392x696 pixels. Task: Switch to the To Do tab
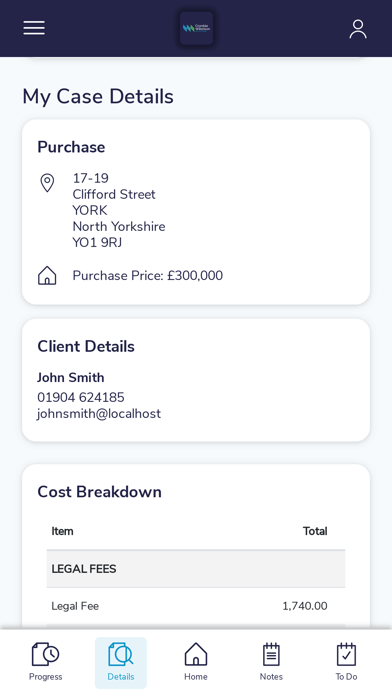click(x=346, y=662)
